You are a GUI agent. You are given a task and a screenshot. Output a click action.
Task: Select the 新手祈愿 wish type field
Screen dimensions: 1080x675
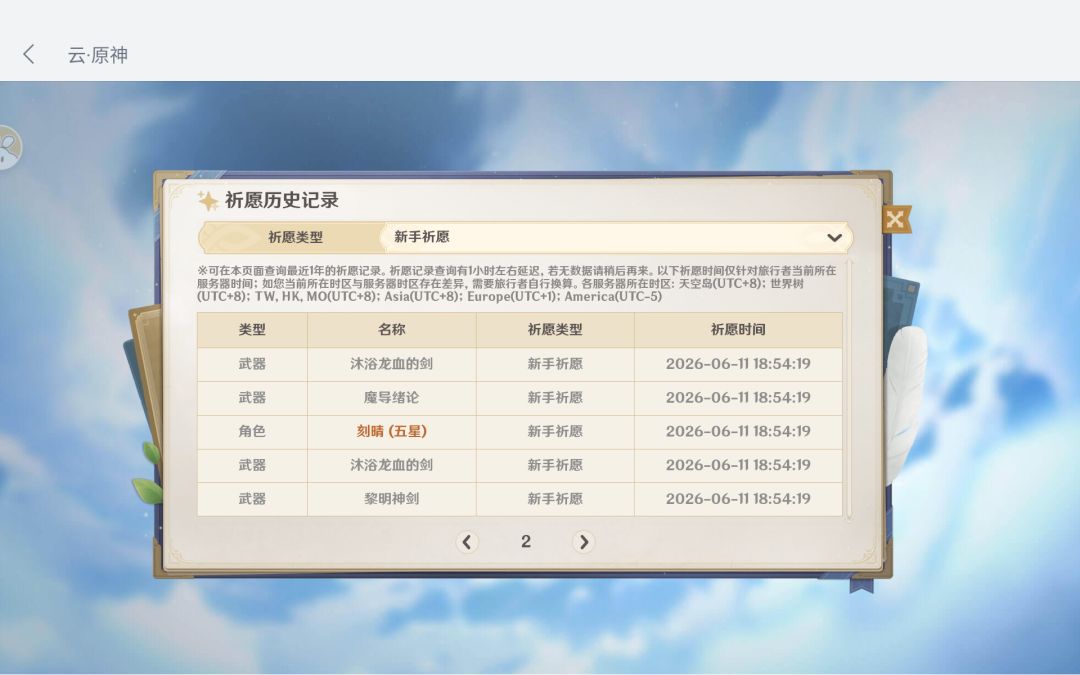615,238
